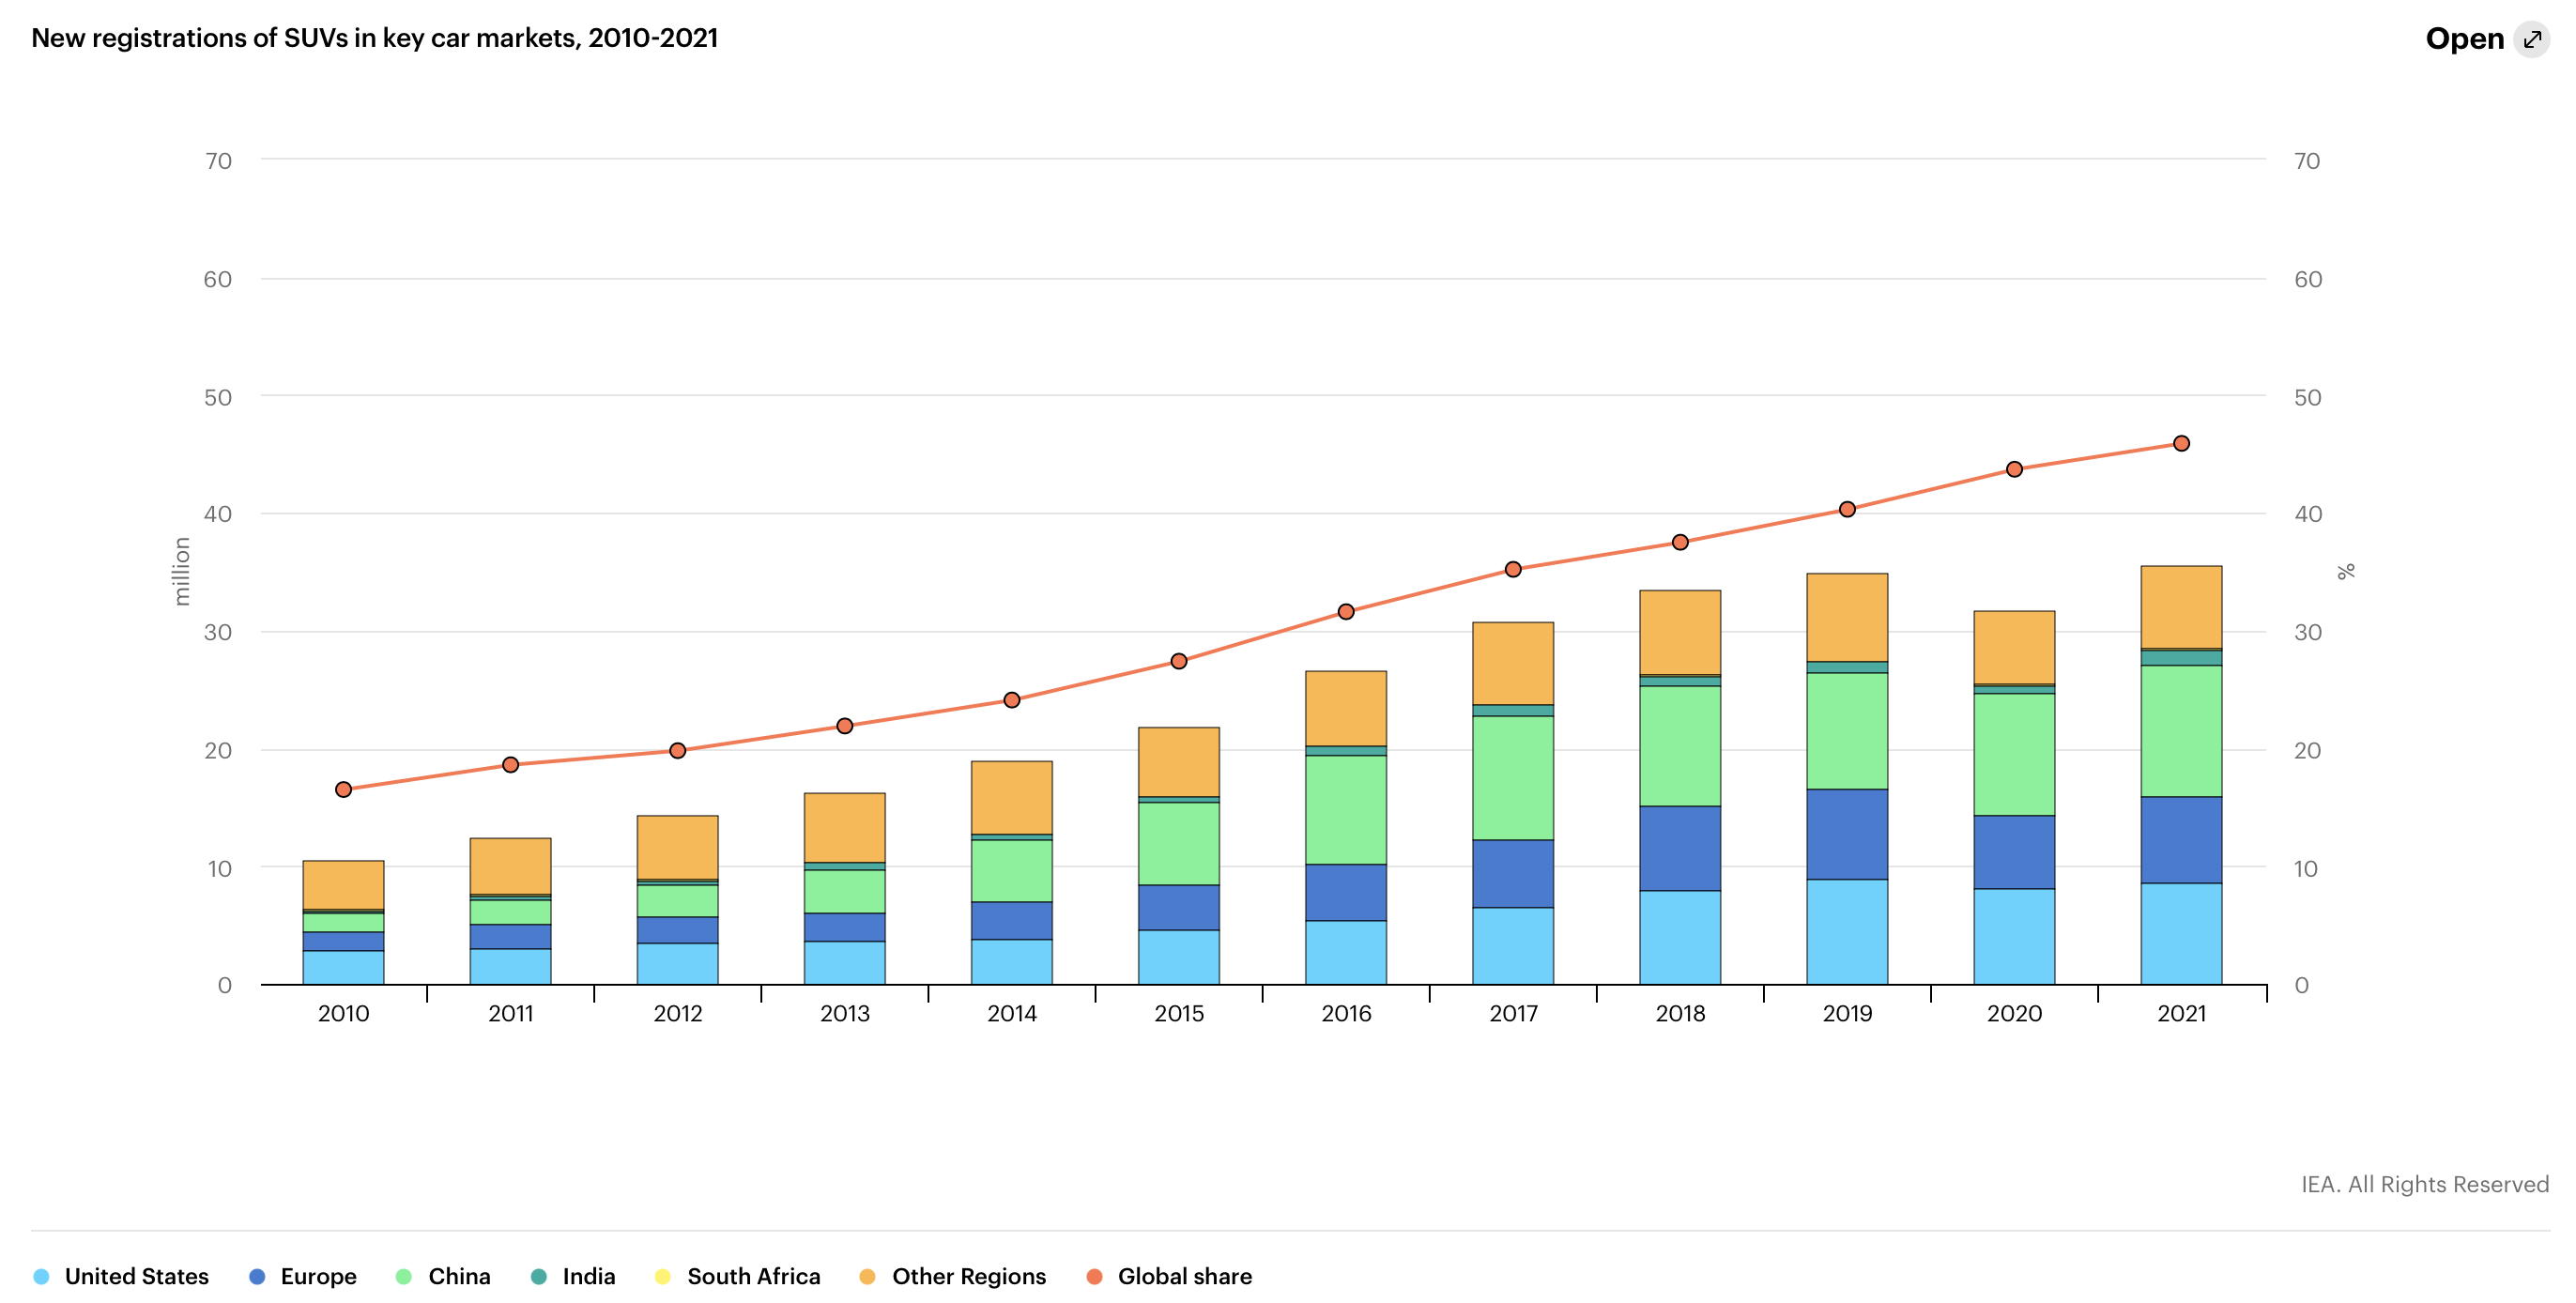Toggle Europe series in legend
The image size is (2576, 1303).
point(318,1276)
